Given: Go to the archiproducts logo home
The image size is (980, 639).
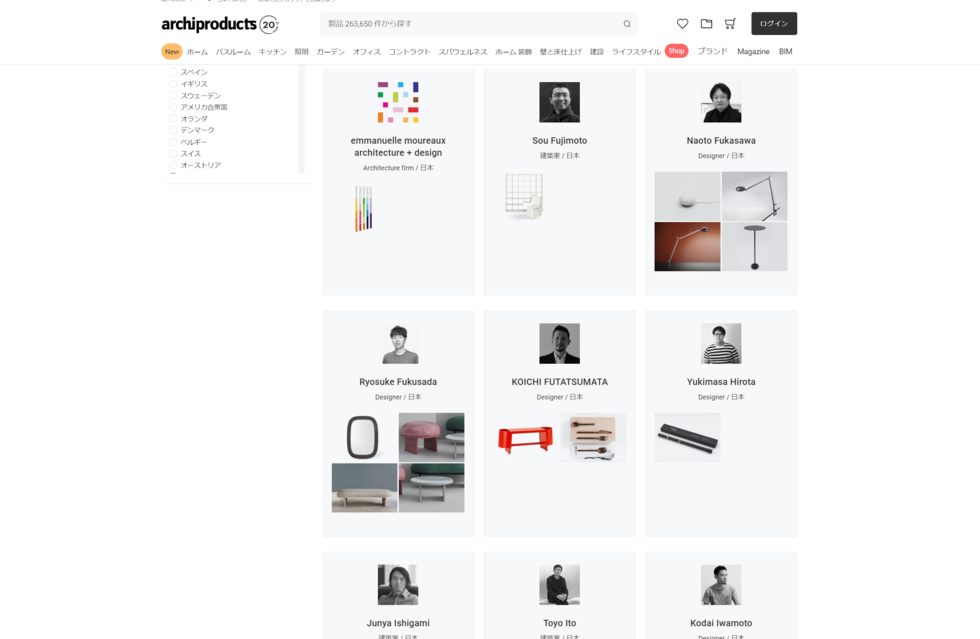Looking at the screenshot, I should click(x=219, y=24).
